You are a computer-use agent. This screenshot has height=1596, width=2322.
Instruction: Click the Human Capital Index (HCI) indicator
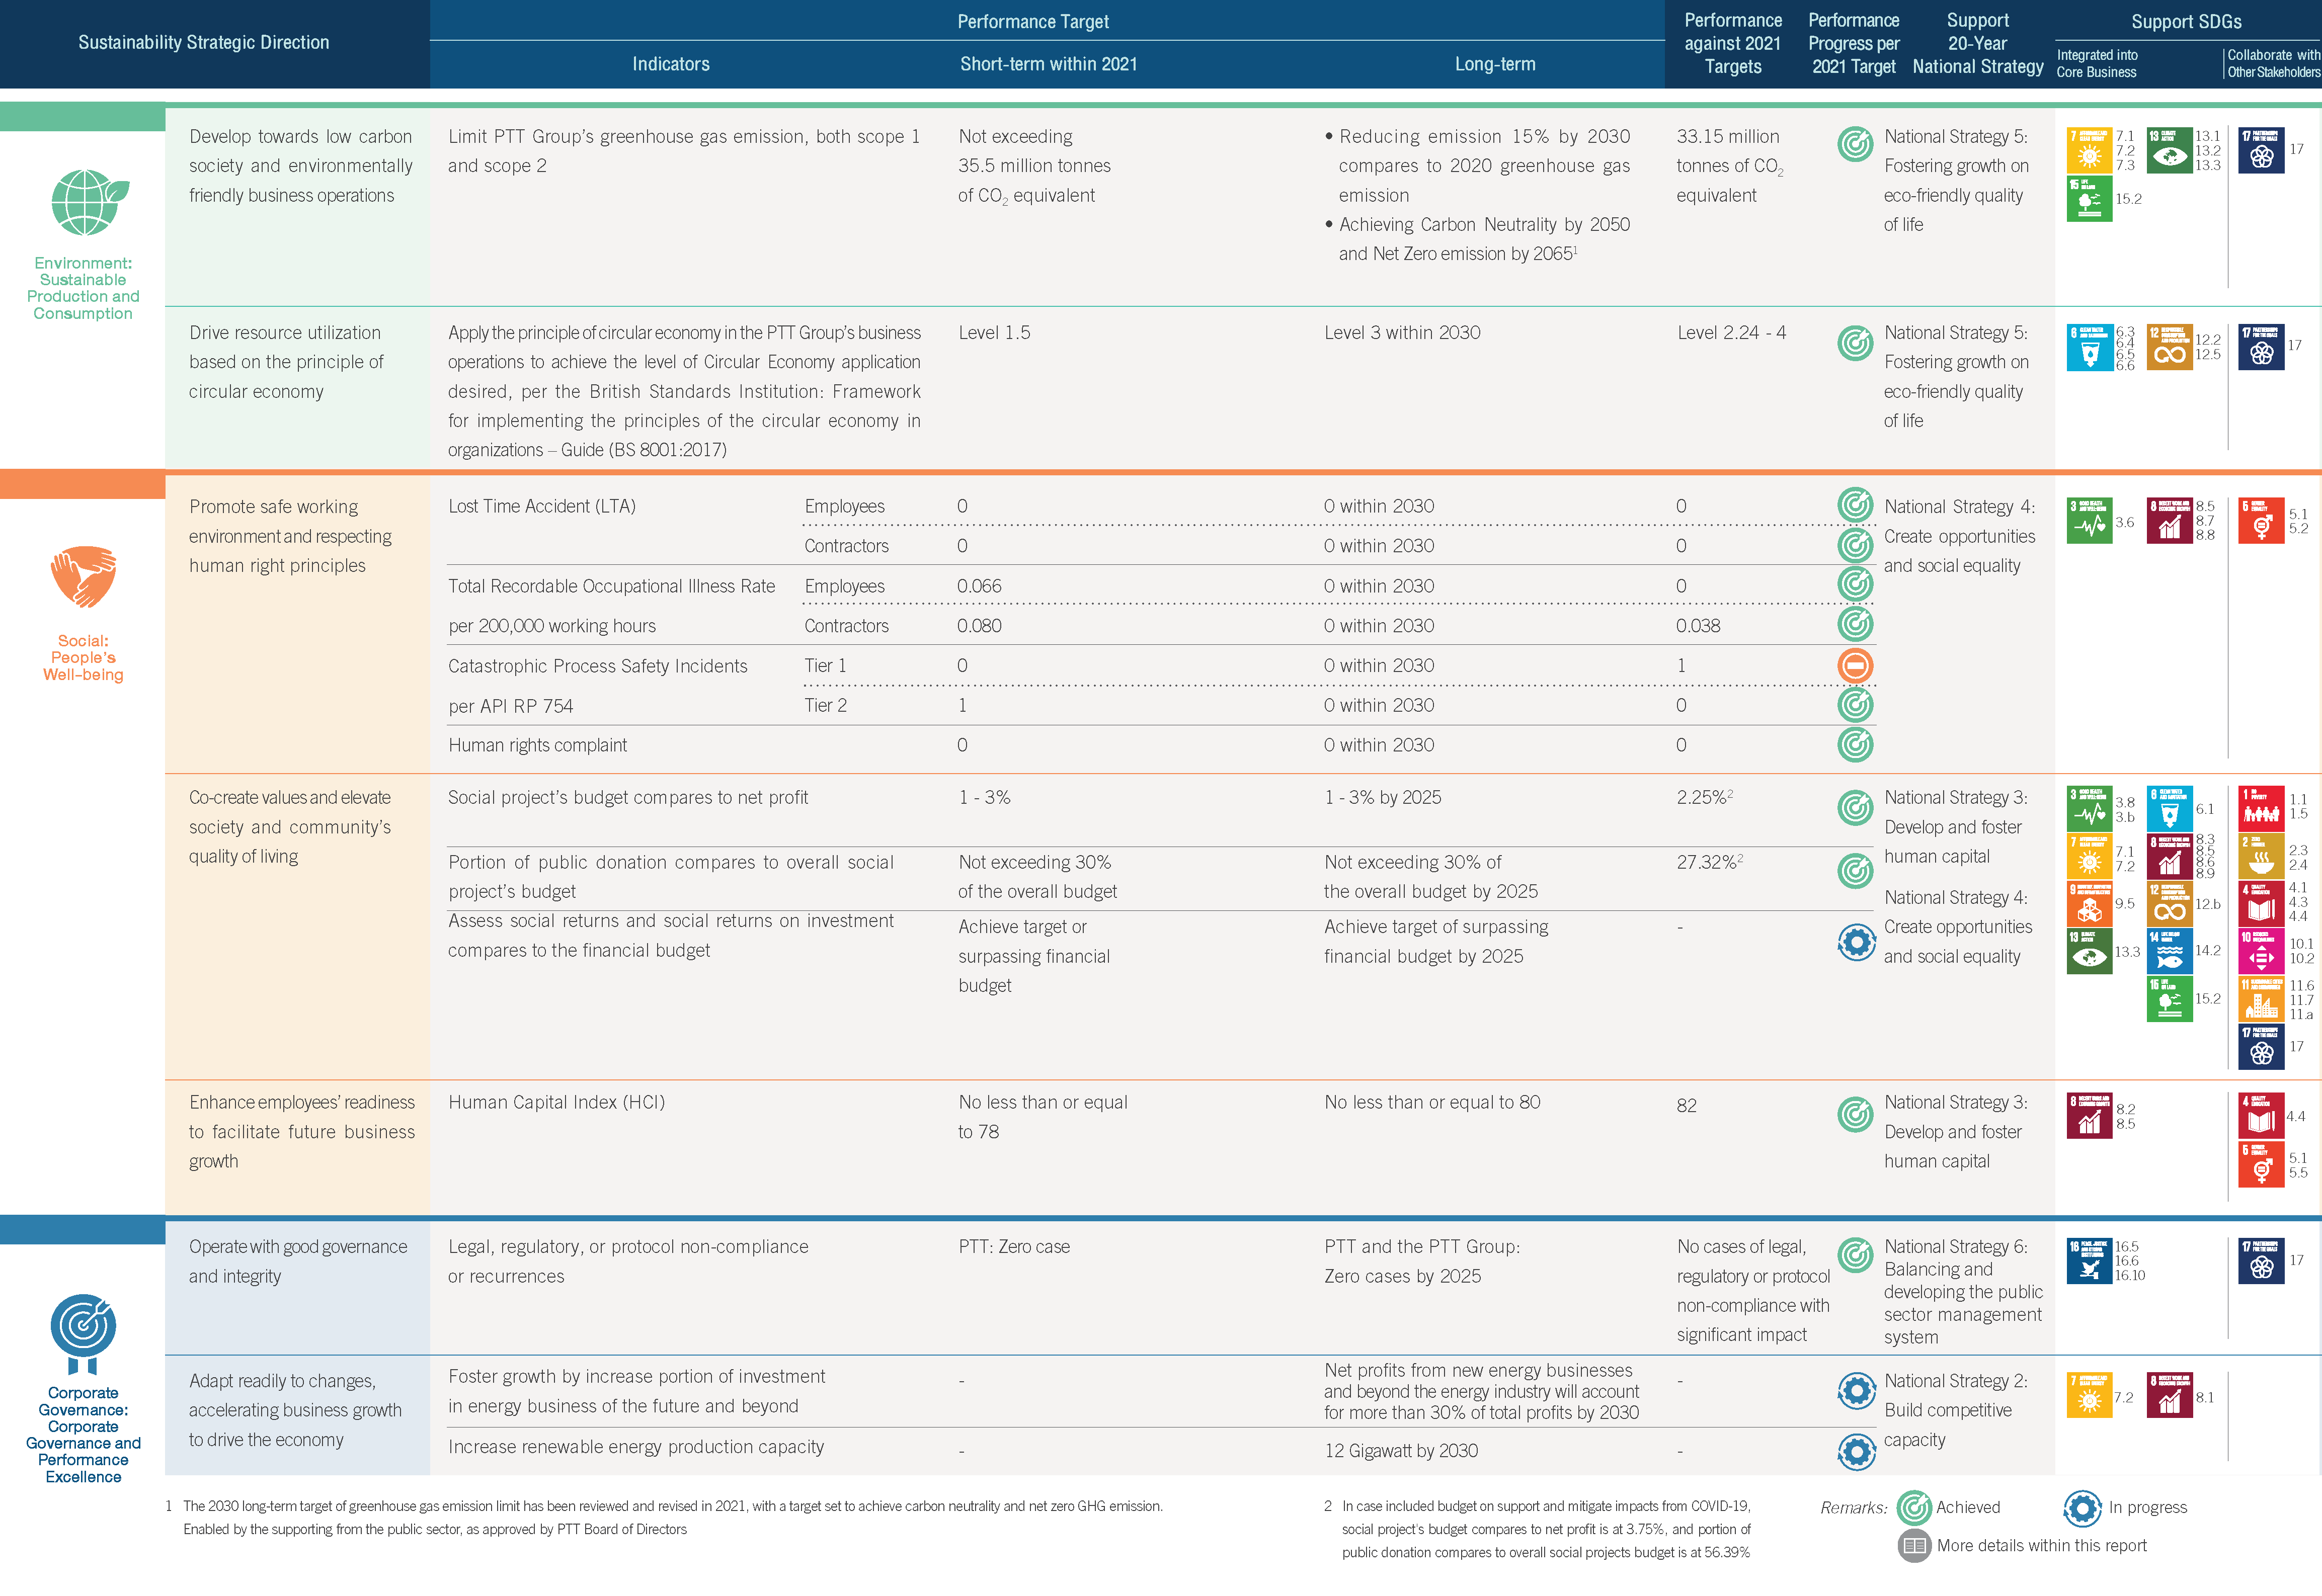click(556, 1102)
